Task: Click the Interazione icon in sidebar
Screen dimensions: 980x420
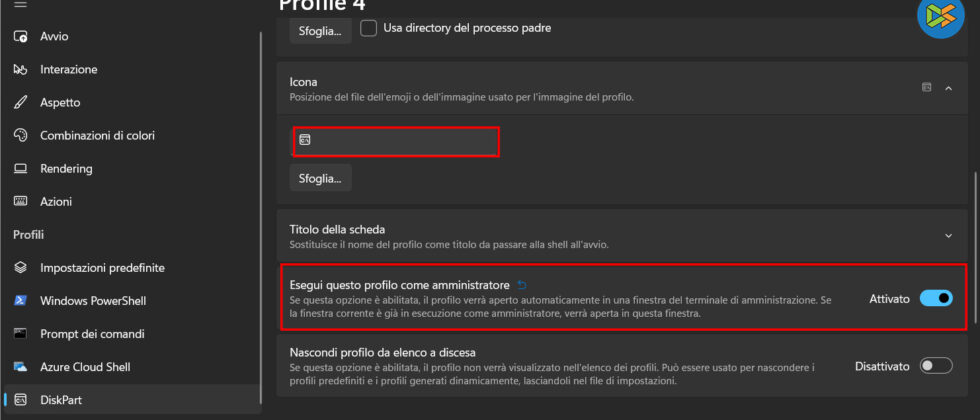Action: [20, 70]
